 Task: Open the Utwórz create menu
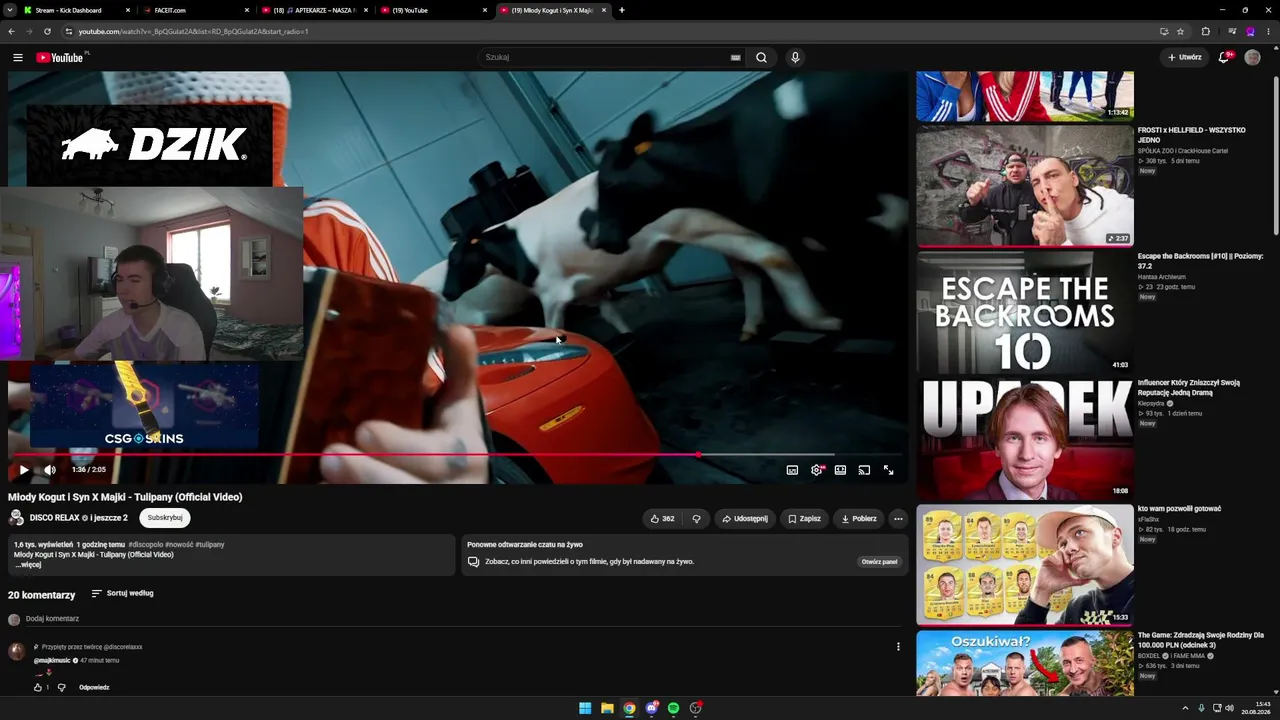click(x=1184, y=57)
